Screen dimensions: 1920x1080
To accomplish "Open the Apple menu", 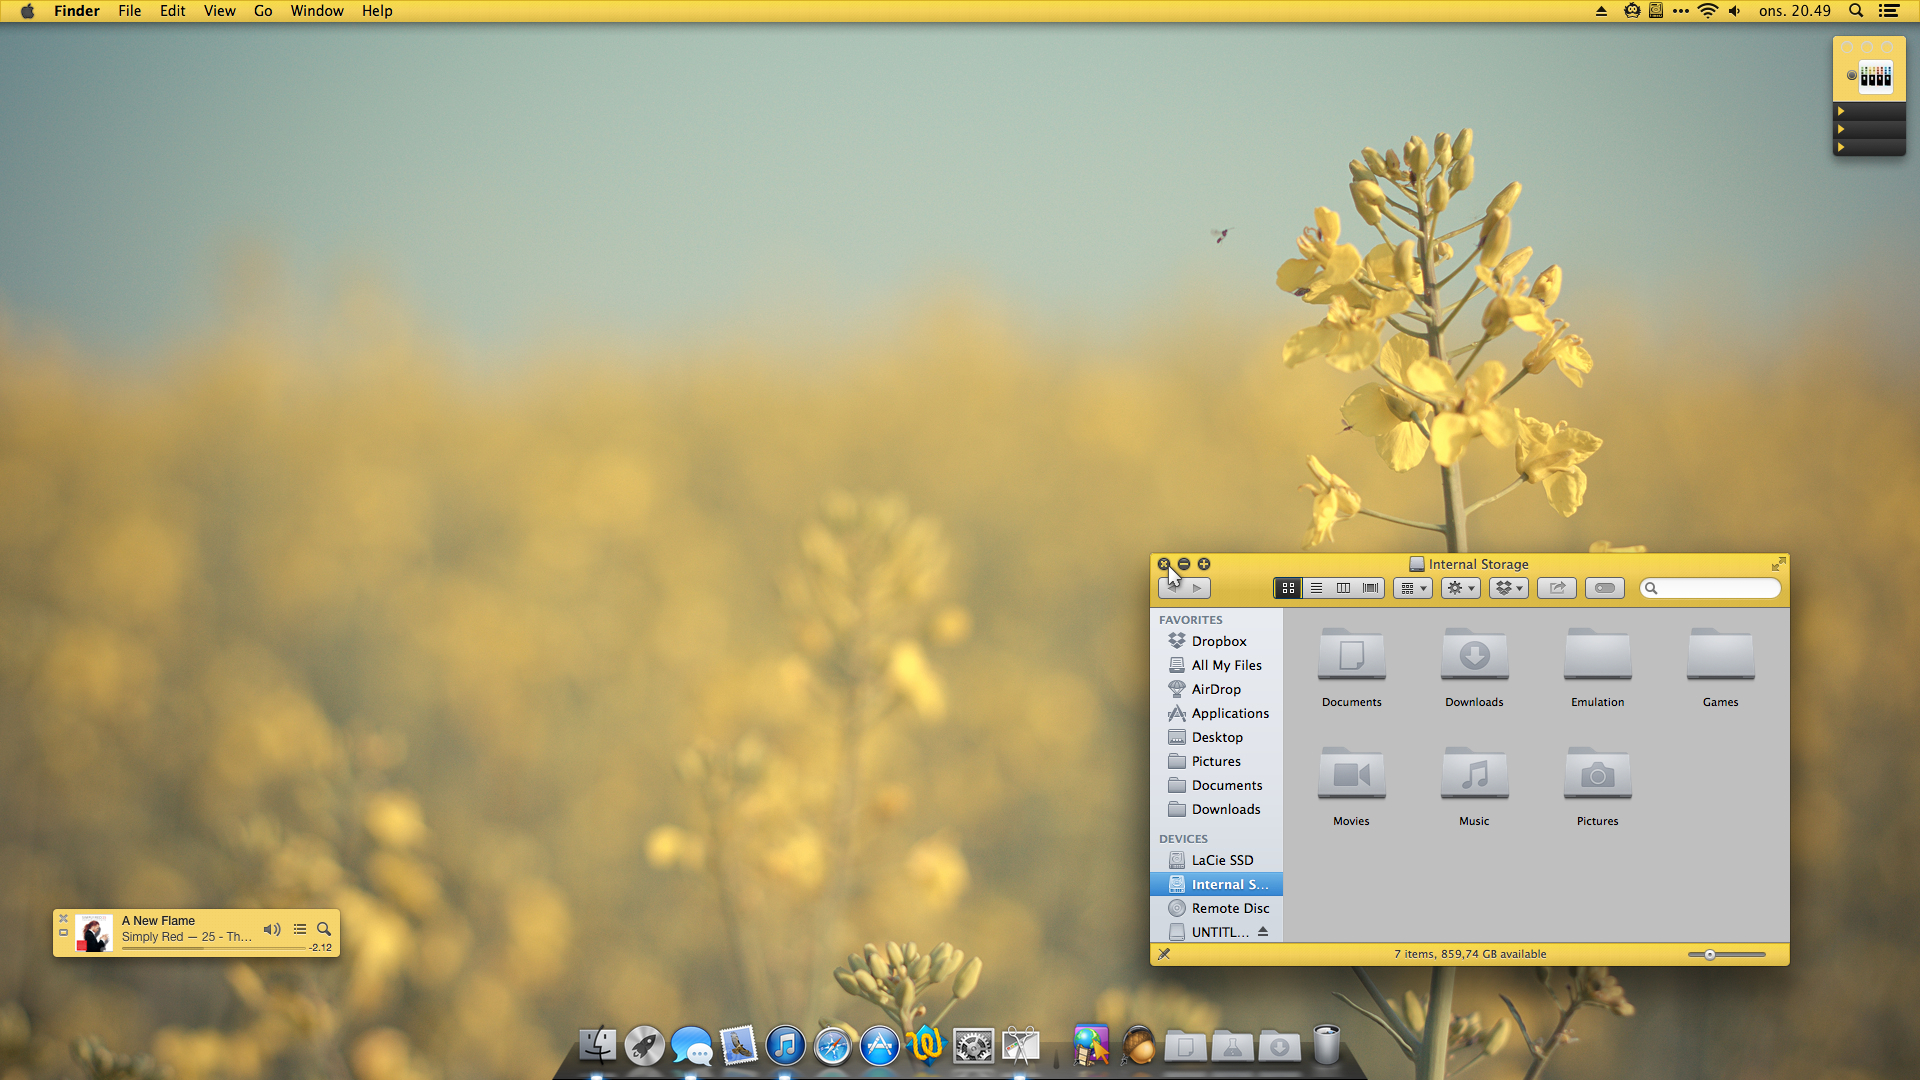I will (27, 11).
